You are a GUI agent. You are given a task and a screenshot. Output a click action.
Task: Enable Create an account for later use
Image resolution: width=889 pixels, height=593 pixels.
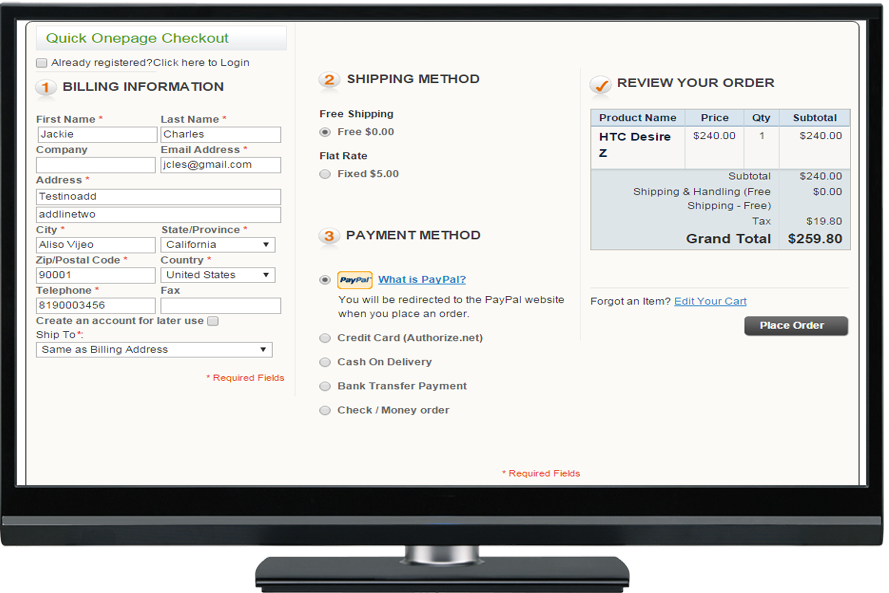[x=213, y=321]
